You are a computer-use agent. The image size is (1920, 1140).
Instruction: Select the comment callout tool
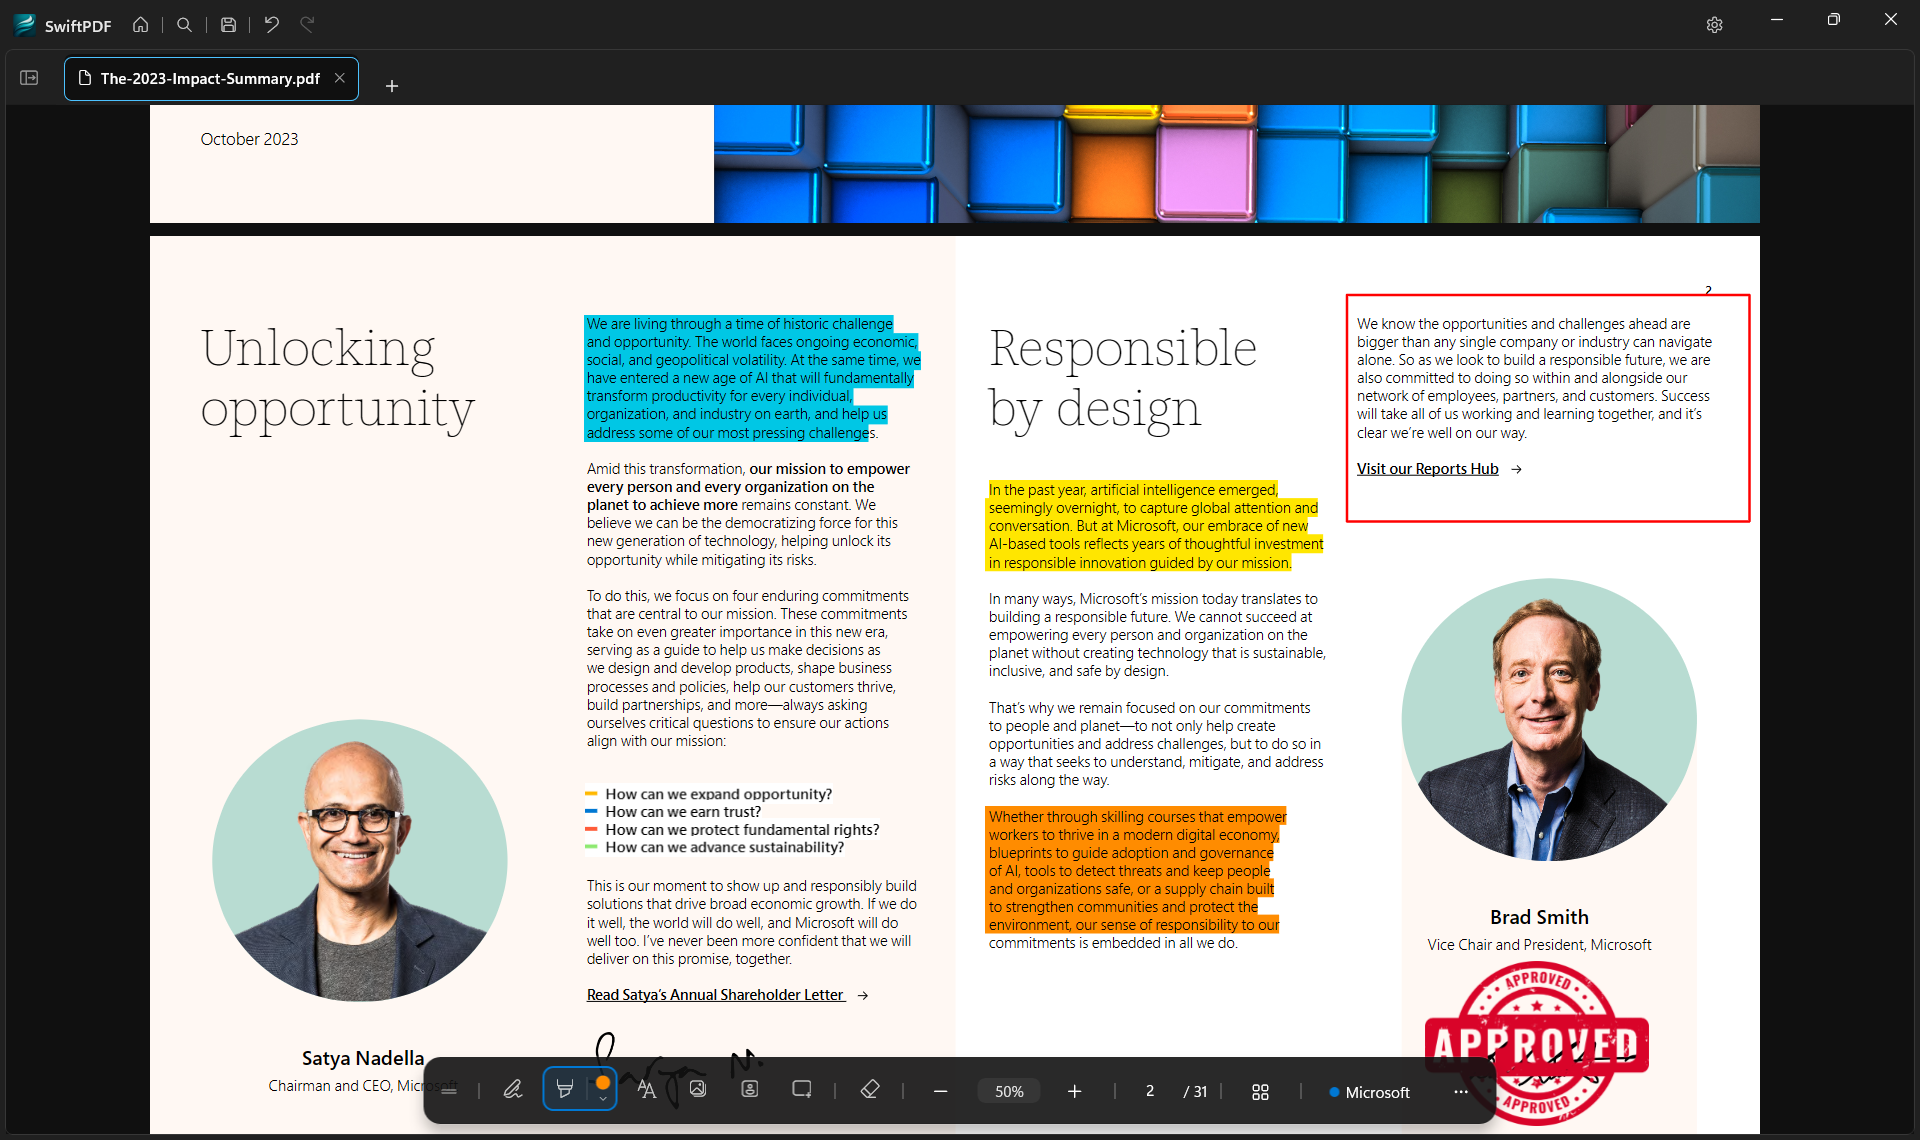pyautogui.click(x=802, y=1090)
